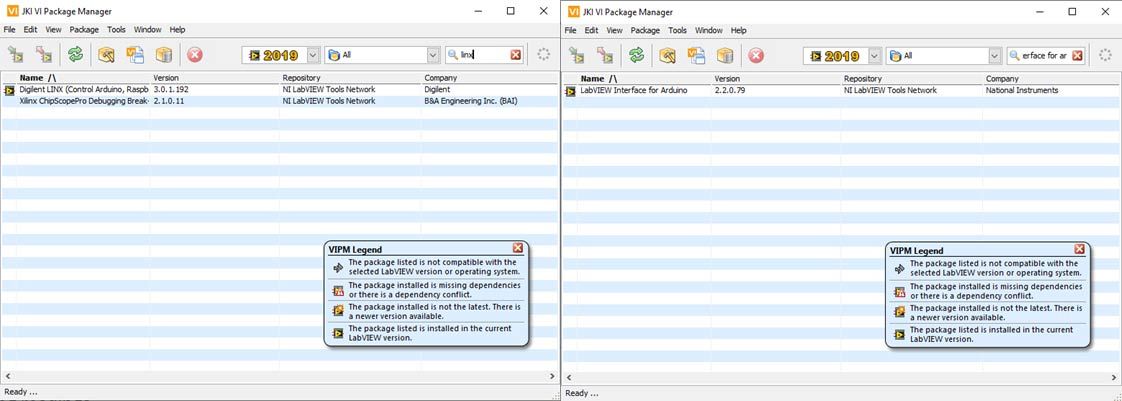Open Package menu in the Arduino-search window
The height and width of the screenshot is (401, 1122).
click(645, 30)
